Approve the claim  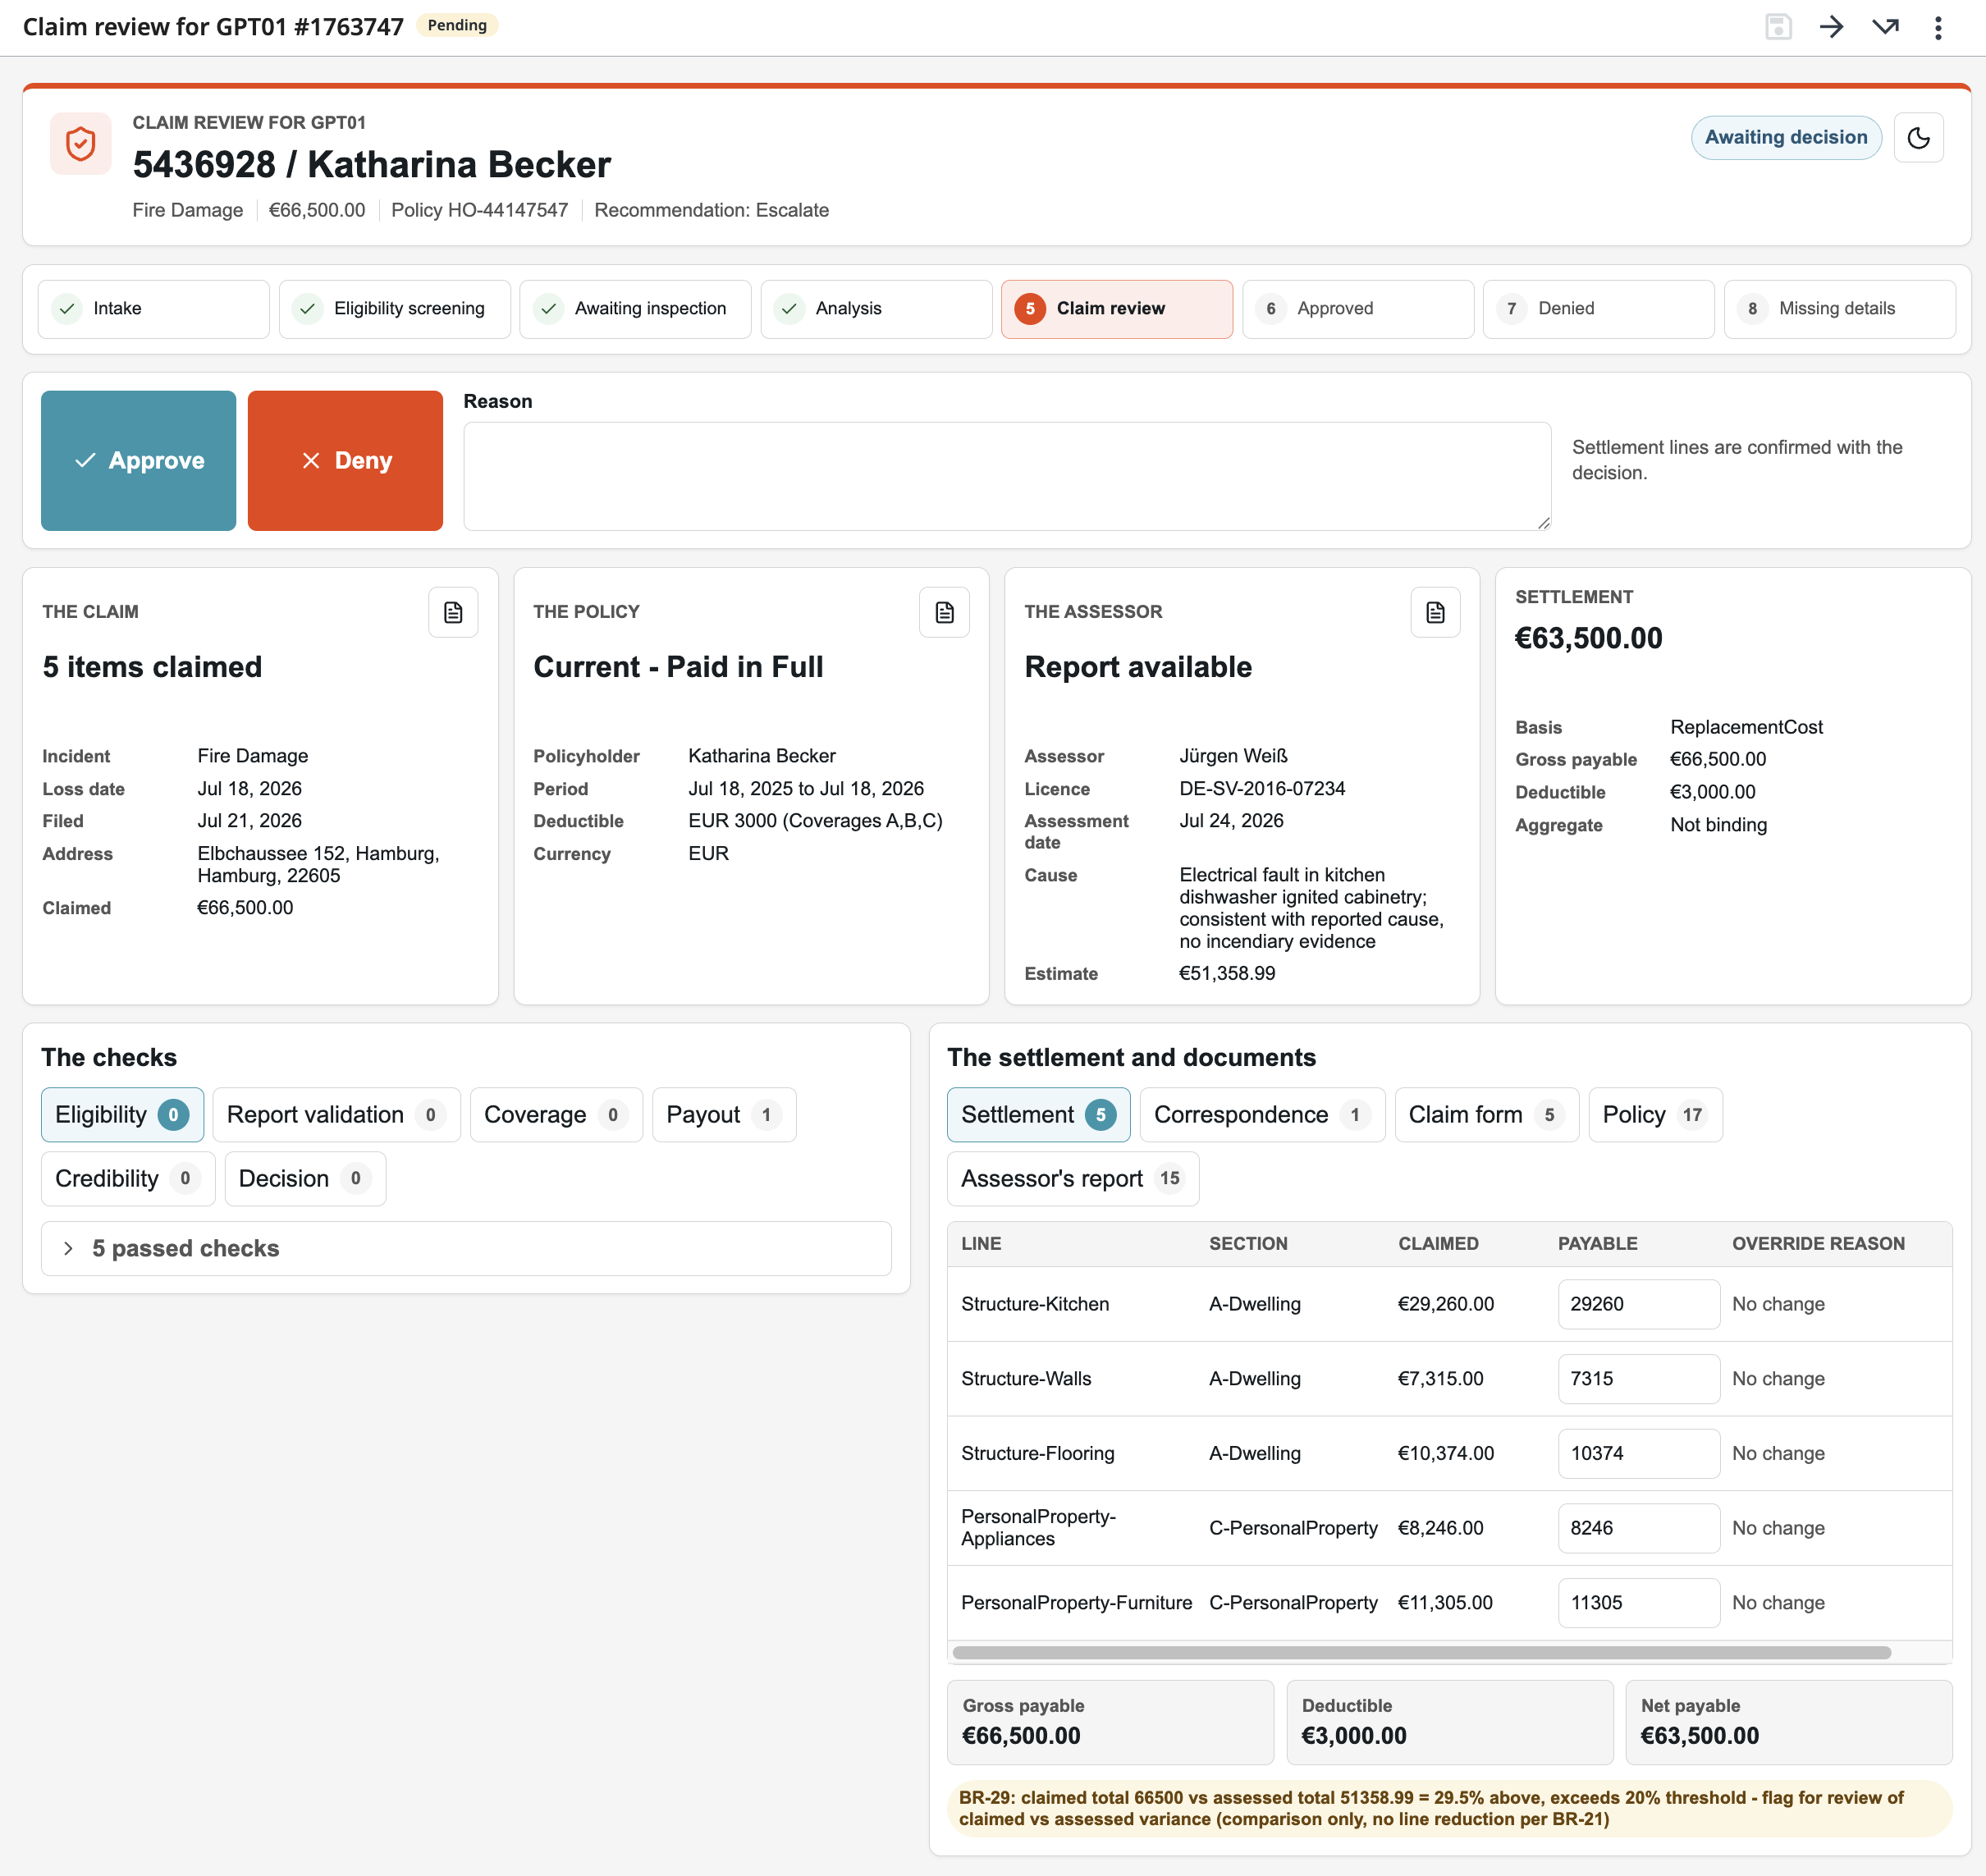[139, 460]
